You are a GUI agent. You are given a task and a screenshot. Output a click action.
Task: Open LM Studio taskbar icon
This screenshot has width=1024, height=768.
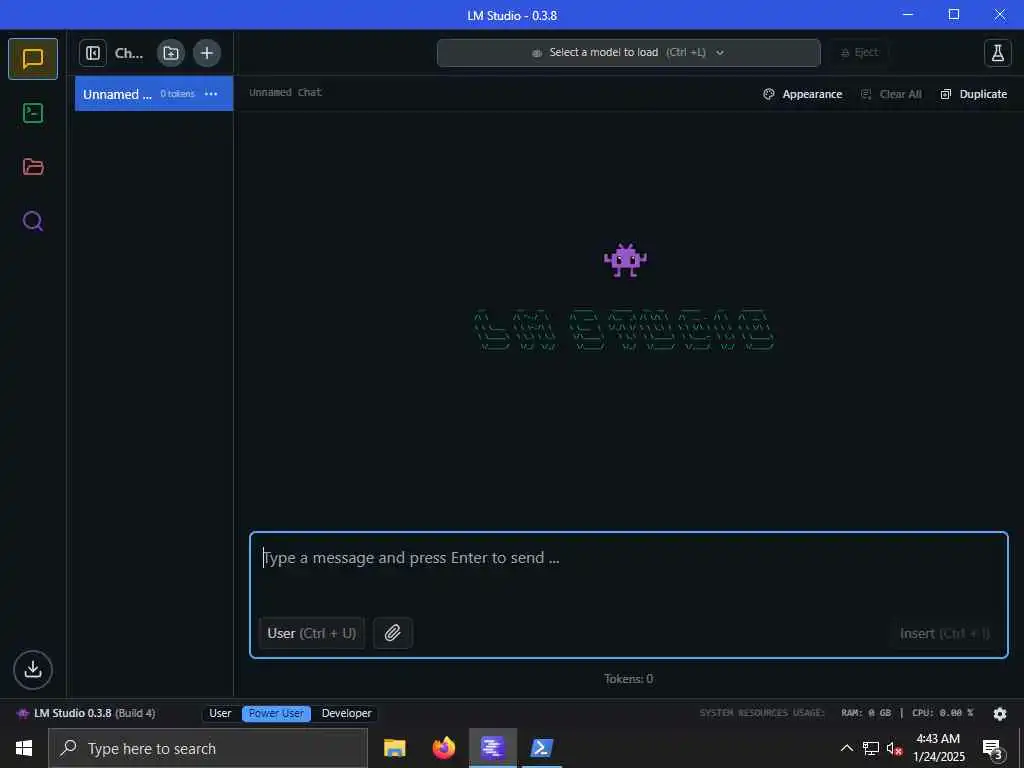[493, 748]
